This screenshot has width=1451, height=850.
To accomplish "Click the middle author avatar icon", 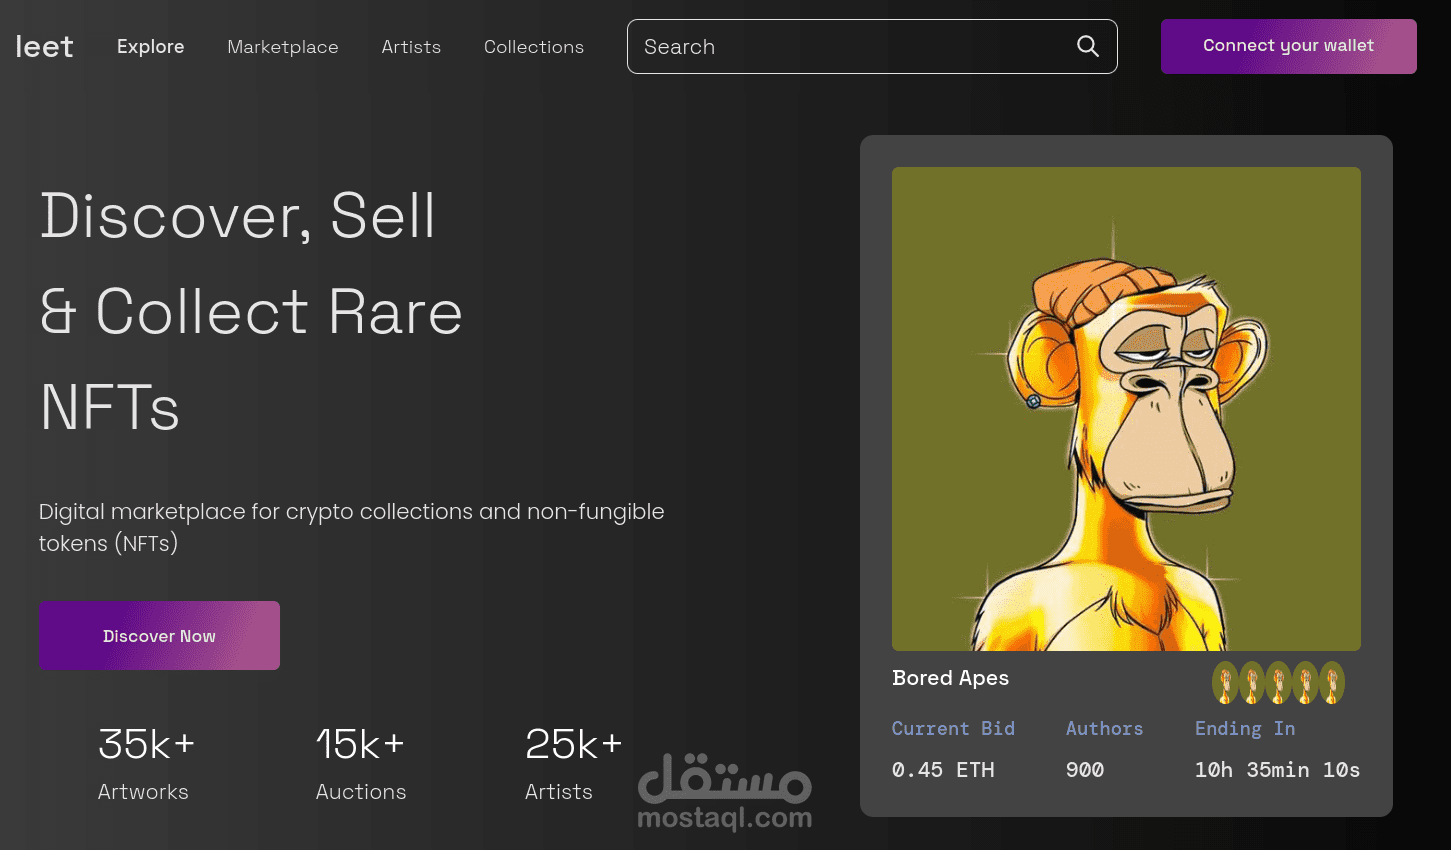I will point(1278,683).
